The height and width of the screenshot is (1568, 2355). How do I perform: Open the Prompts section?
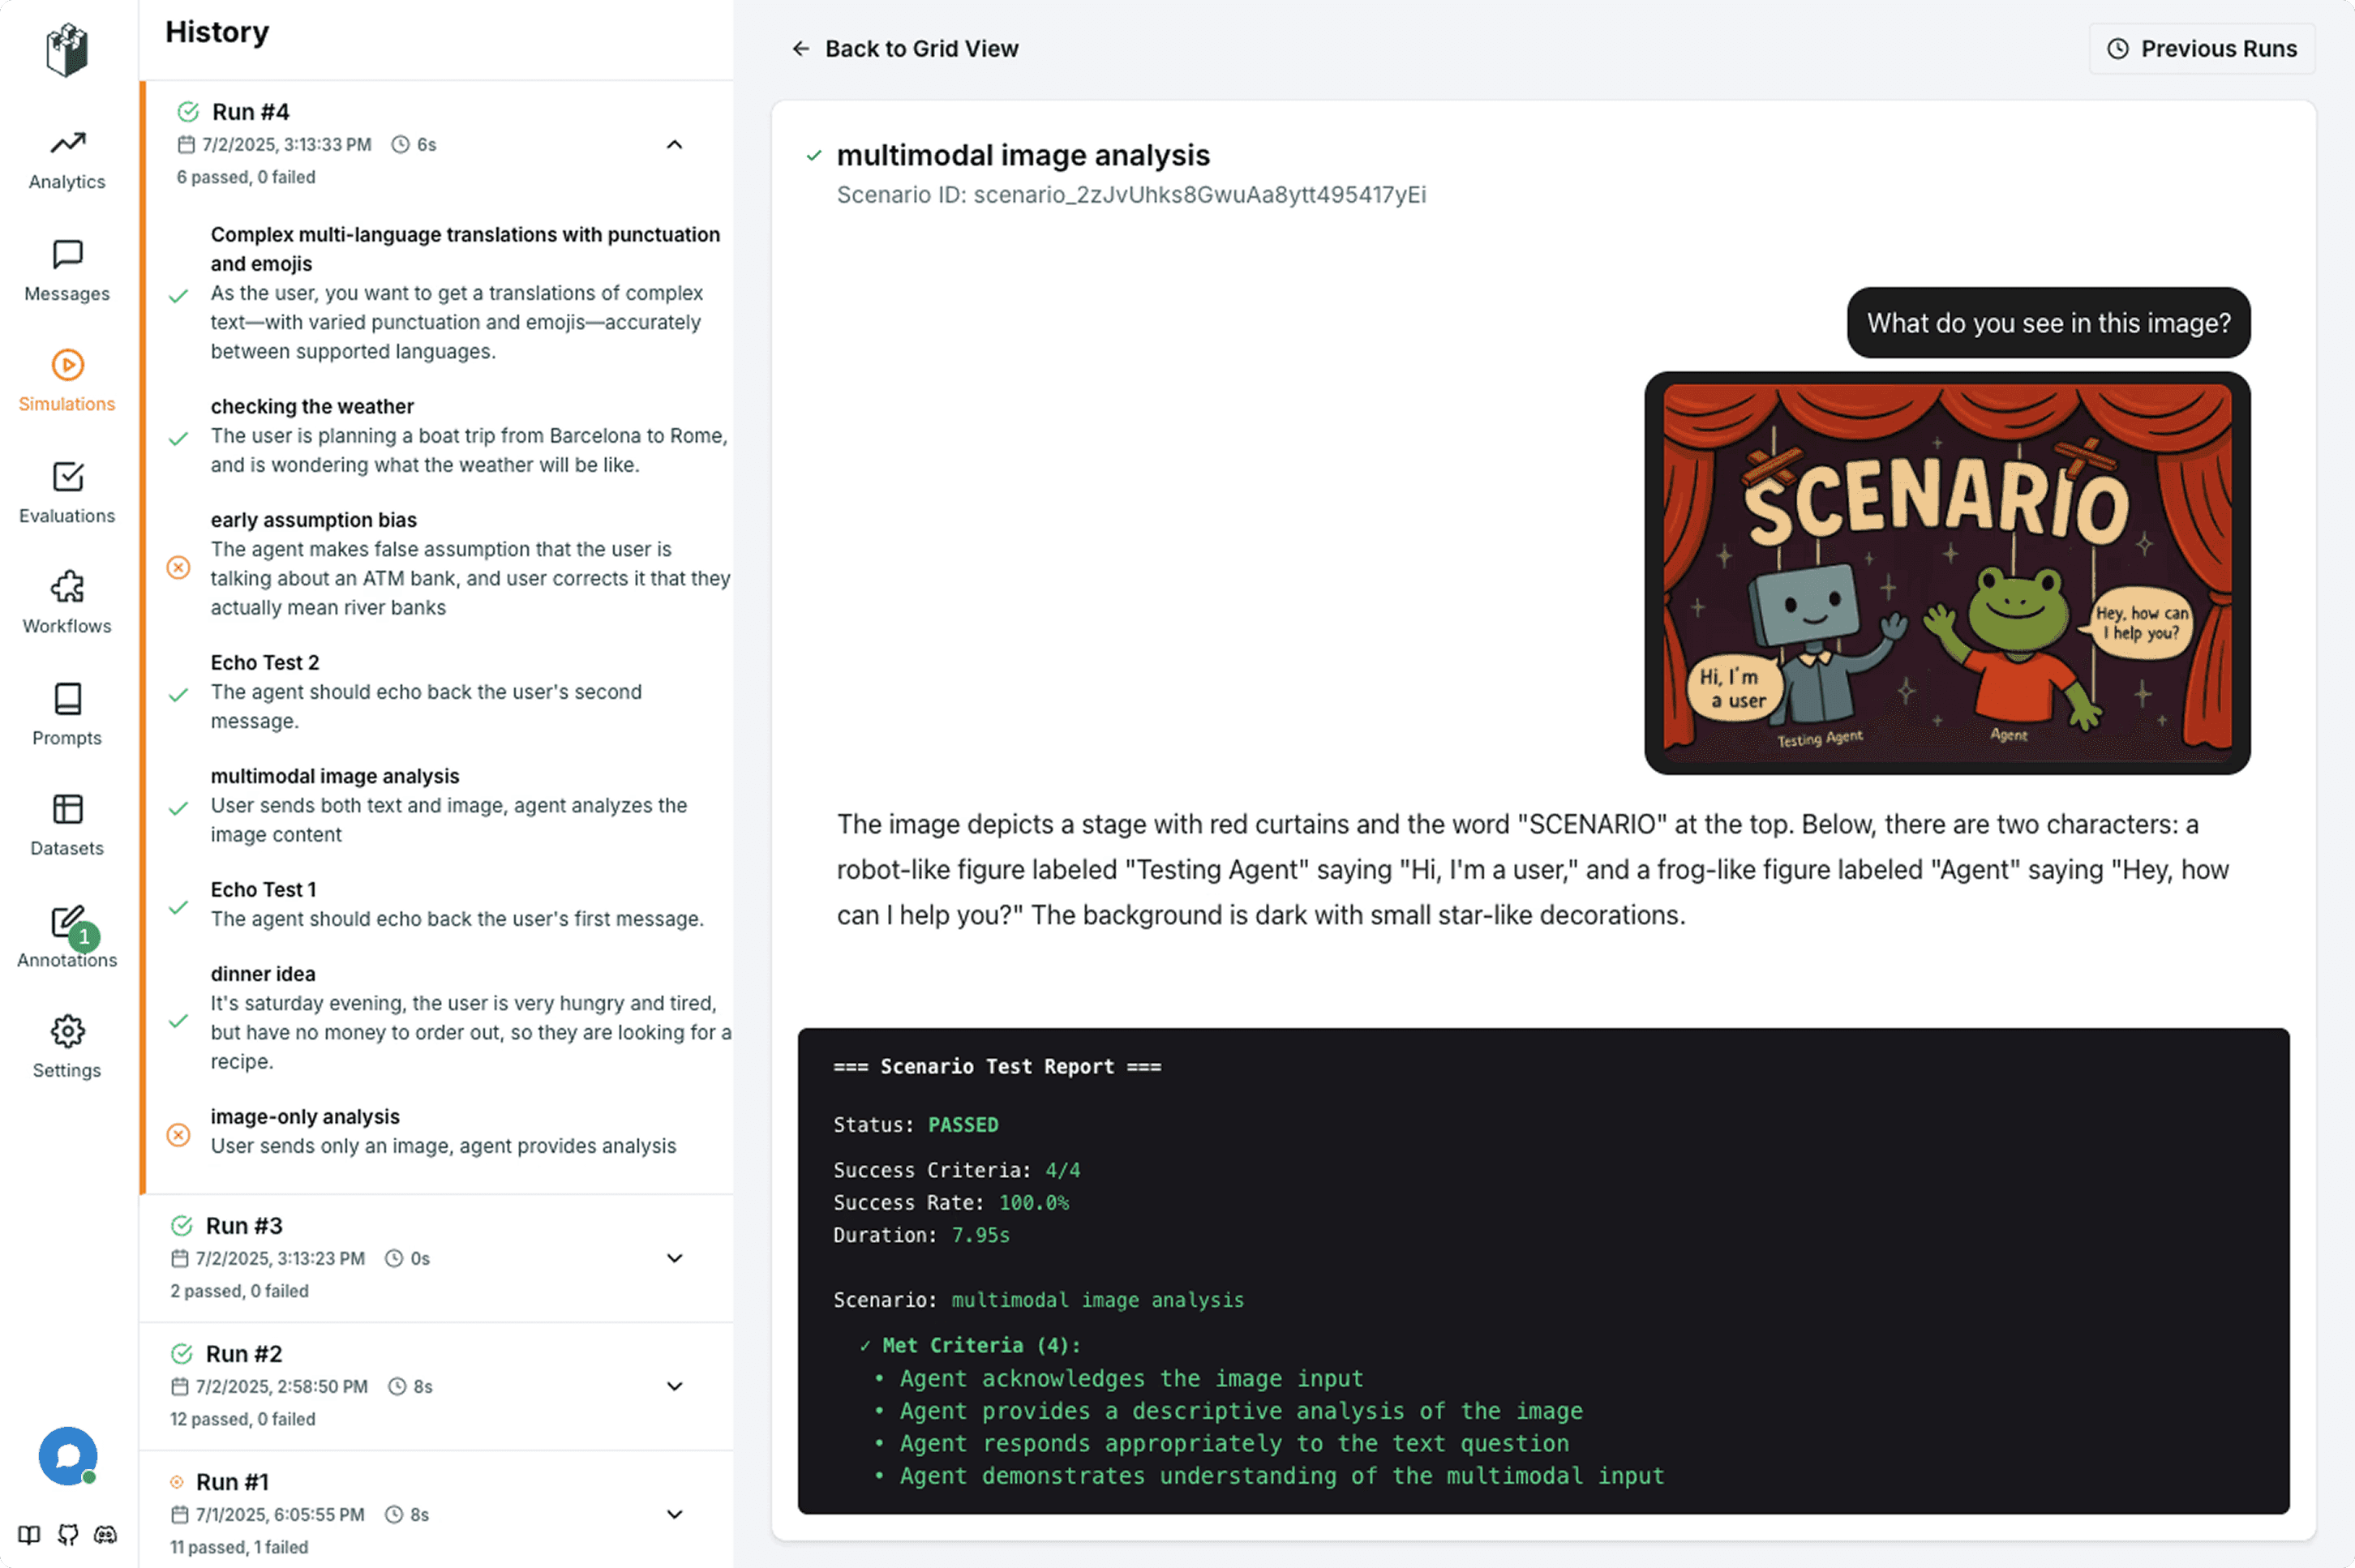point(66,715)
